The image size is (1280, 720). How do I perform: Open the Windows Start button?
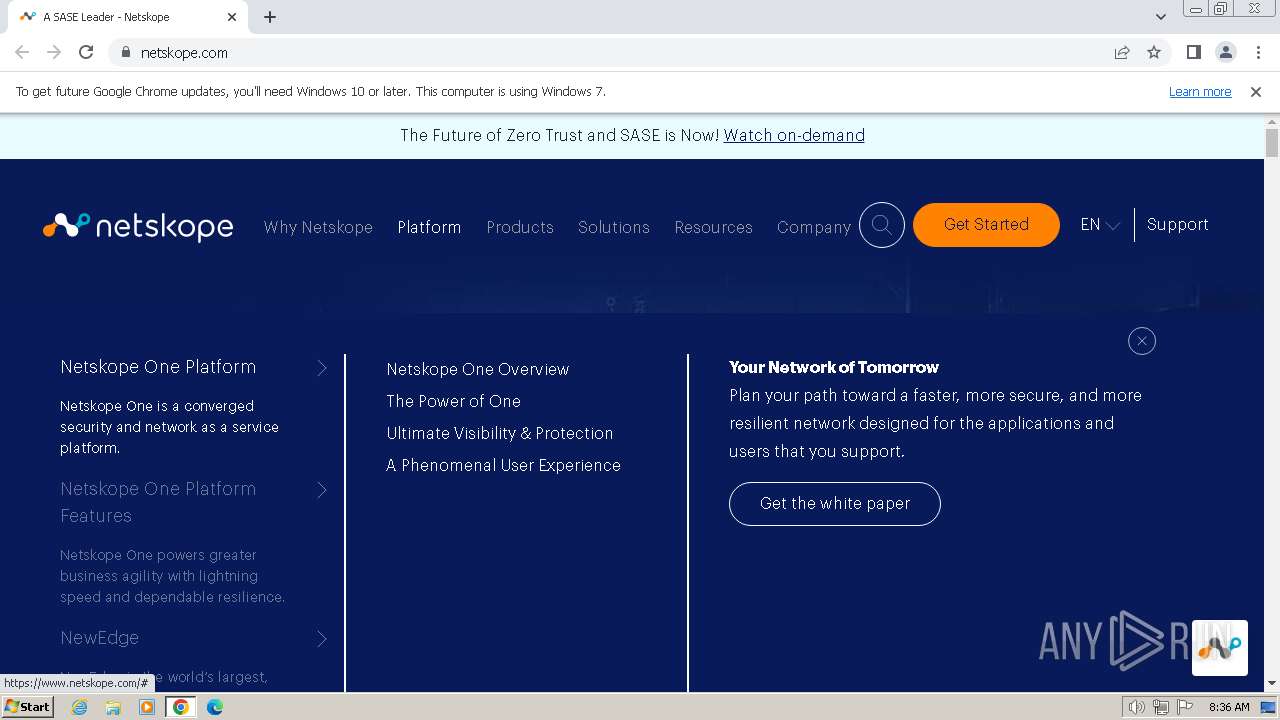point(28,706)
